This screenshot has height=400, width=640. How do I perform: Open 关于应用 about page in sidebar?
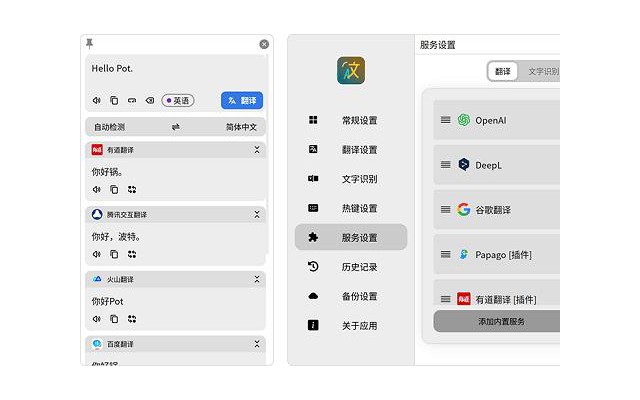click(x=351, y=325)
